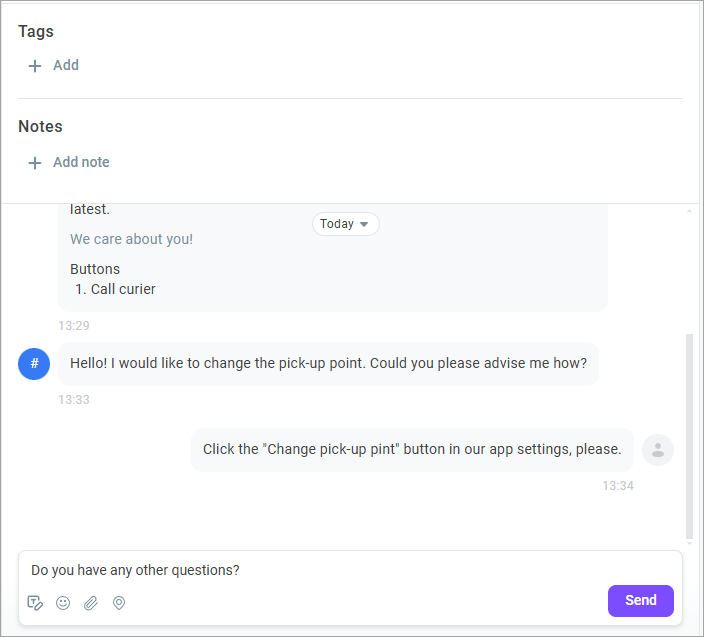Open the message templates icon
The height and width of the screenshot is (637, 704).
point(35,603)
